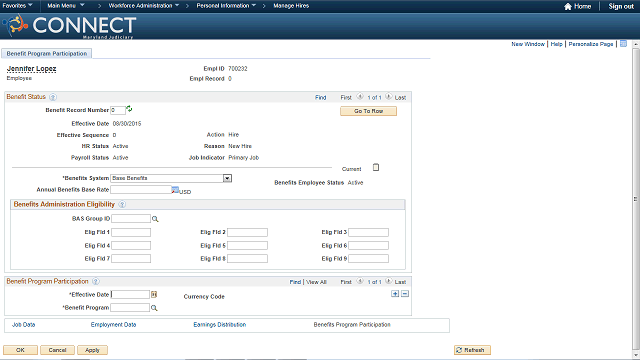This screenshot has width=640, height=360.
Task: Add a new Benefit Program Participation row
Action: pos(395,294)
